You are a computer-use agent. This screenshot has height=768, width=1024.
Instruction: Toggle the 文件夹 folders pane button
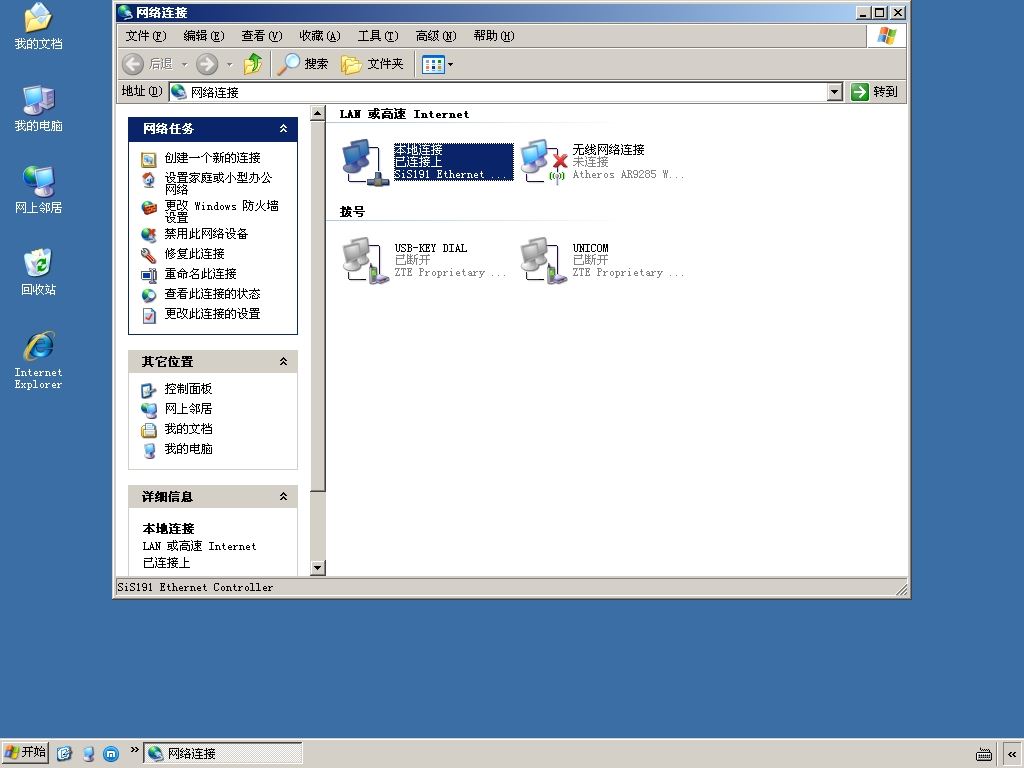click(x=372, y=64)
